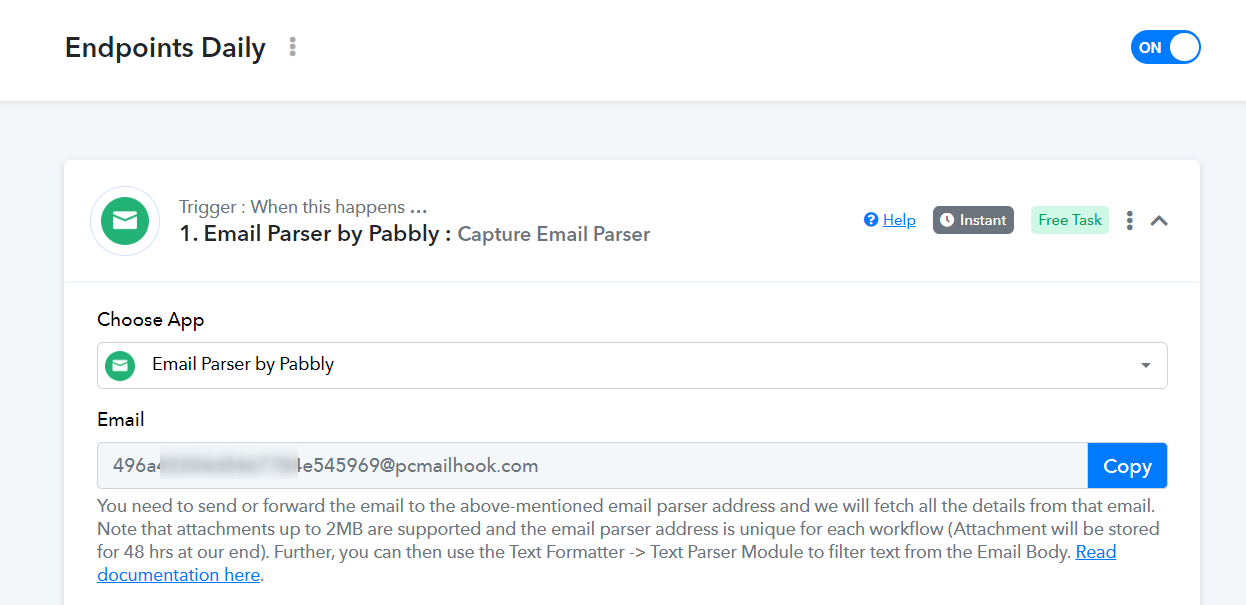Click the Endpoints Daily workflow title
The width and height of the screenshot is (1246, 605).
coord(165,48)
